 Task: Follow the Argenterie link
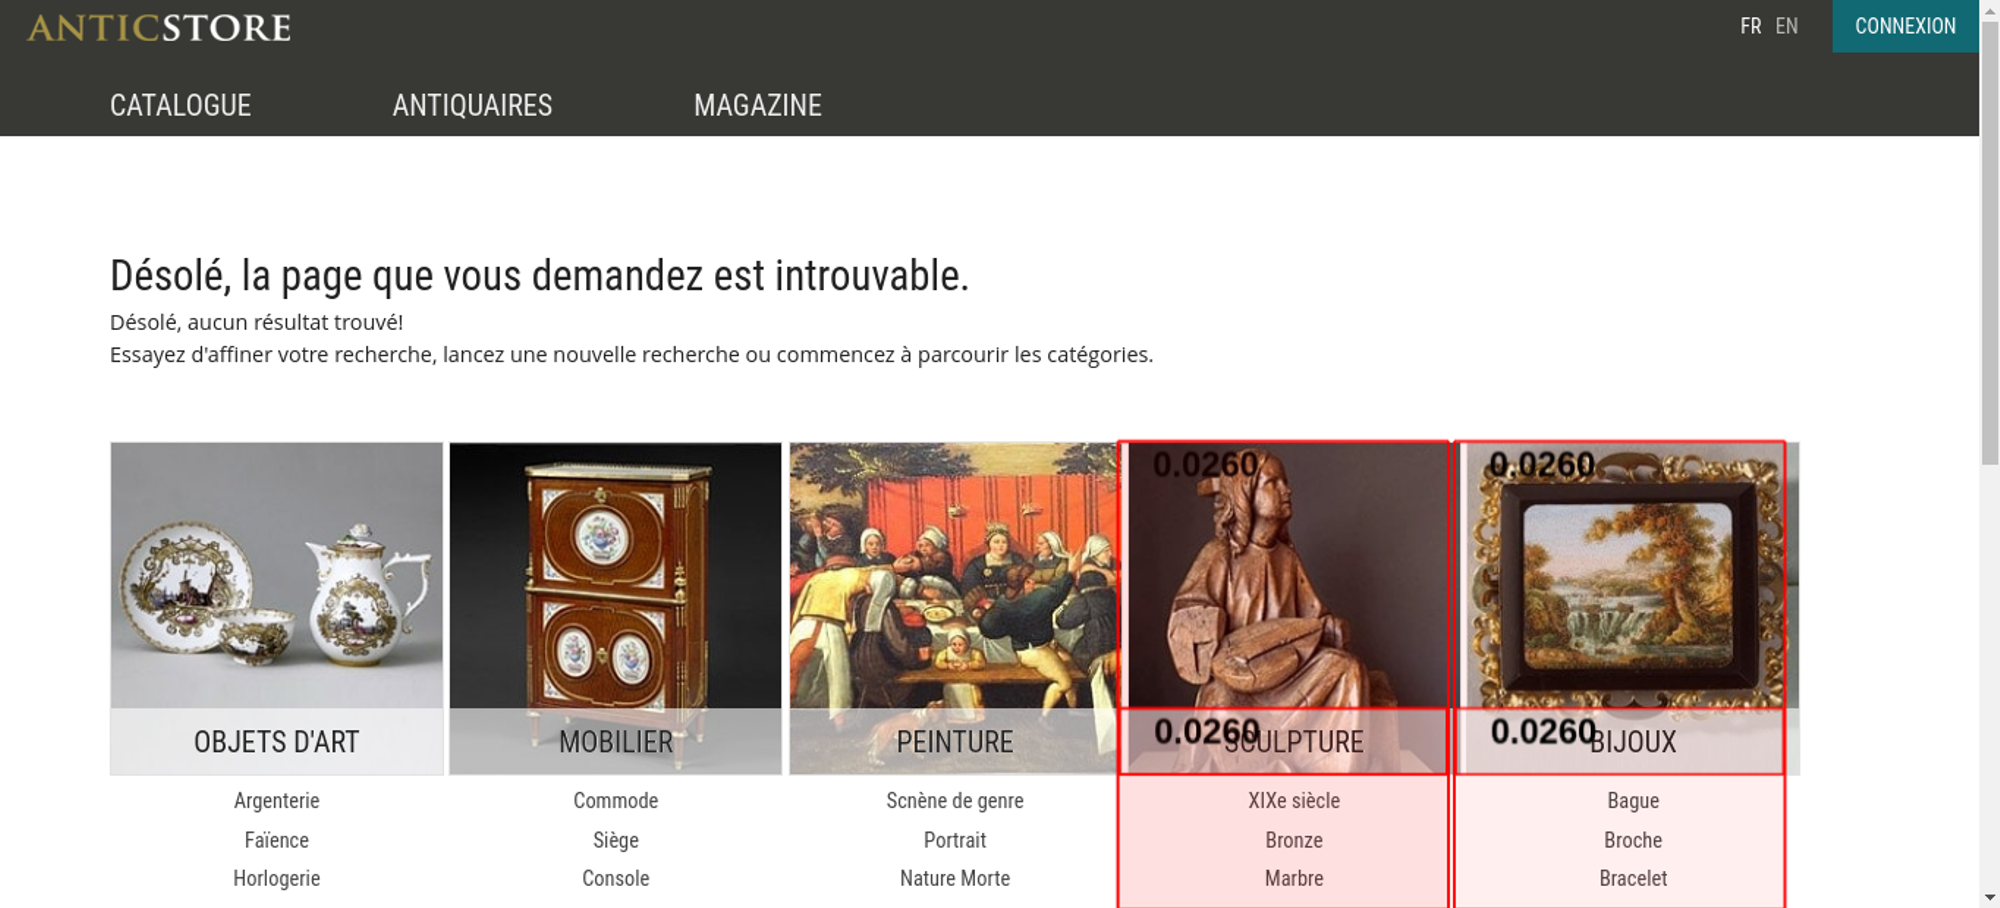[x=277, y=800]
